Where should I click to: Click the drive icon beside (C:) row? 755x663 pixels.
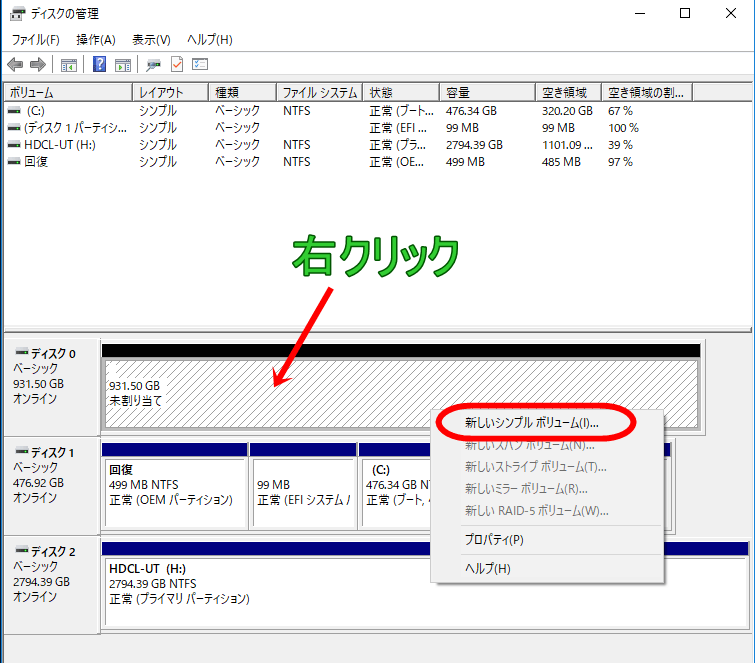click(14, 111)
